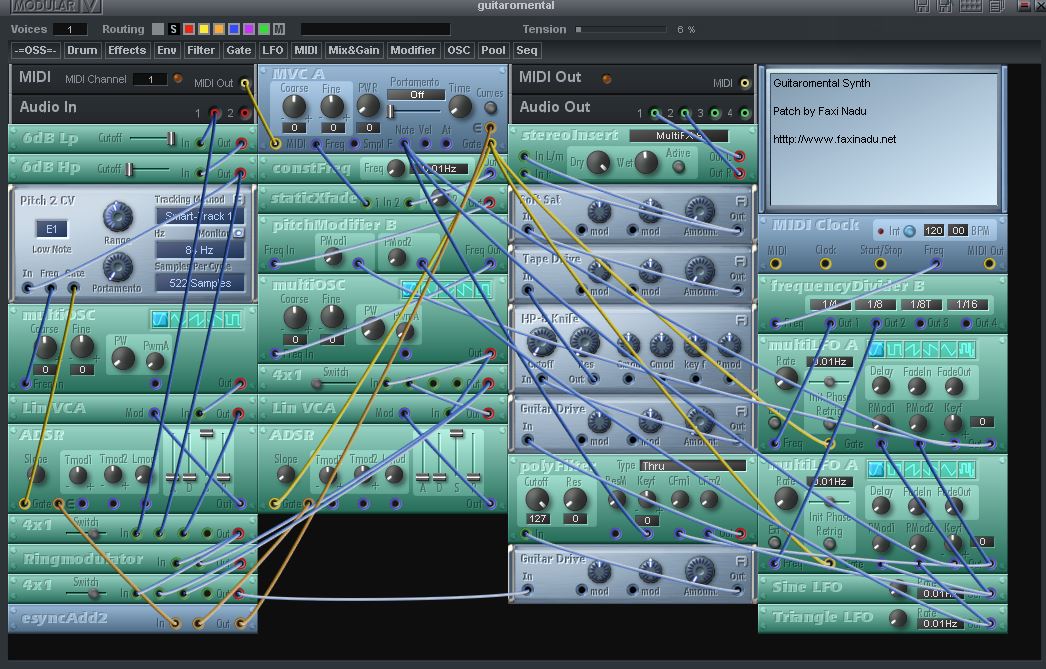This screenshot has width=1046, height=669.
Task: Open the Soft Sat editor corner button
Action: tap(740, 201)
